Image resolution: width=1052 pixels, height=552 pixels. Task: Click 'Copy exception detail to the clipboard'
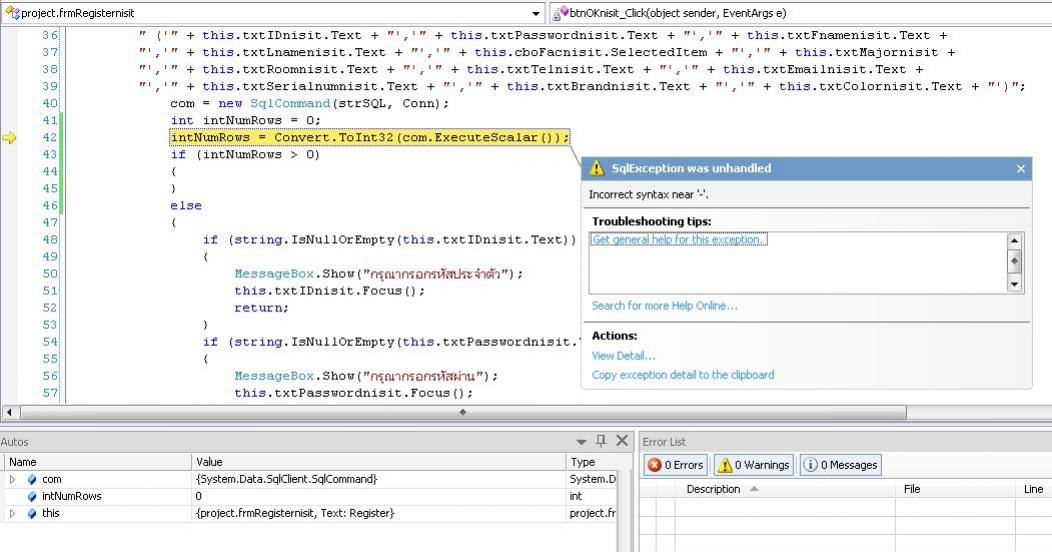pos(682,375)
